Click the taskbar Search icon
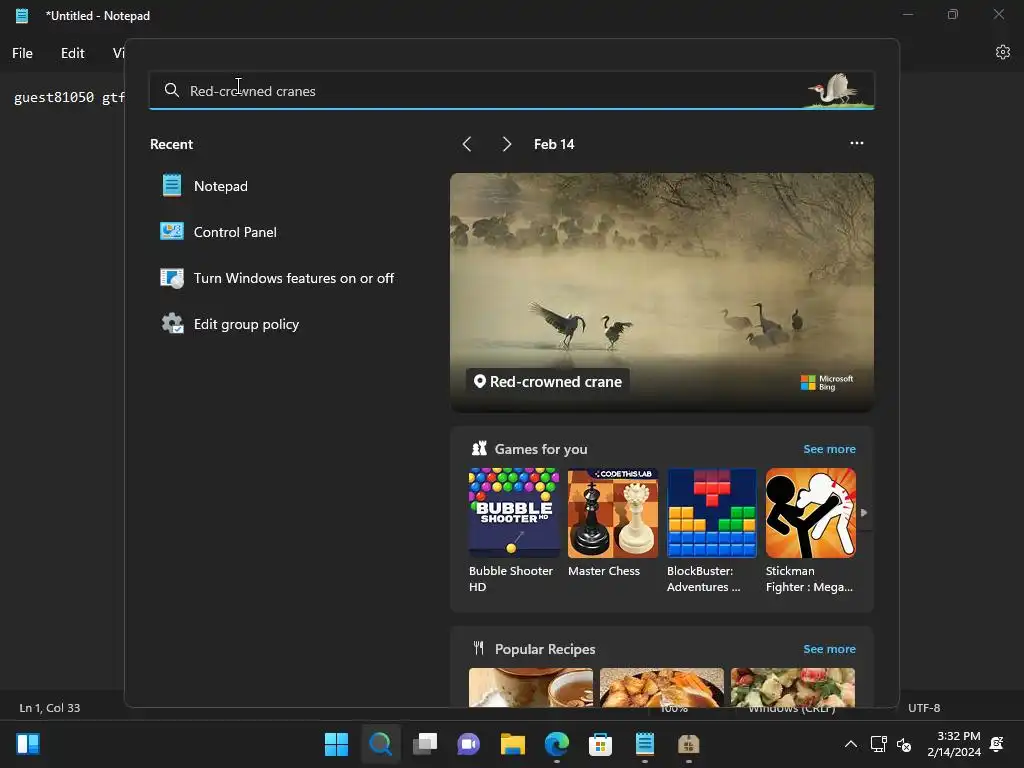1024x768 pixels. (381, 744)
